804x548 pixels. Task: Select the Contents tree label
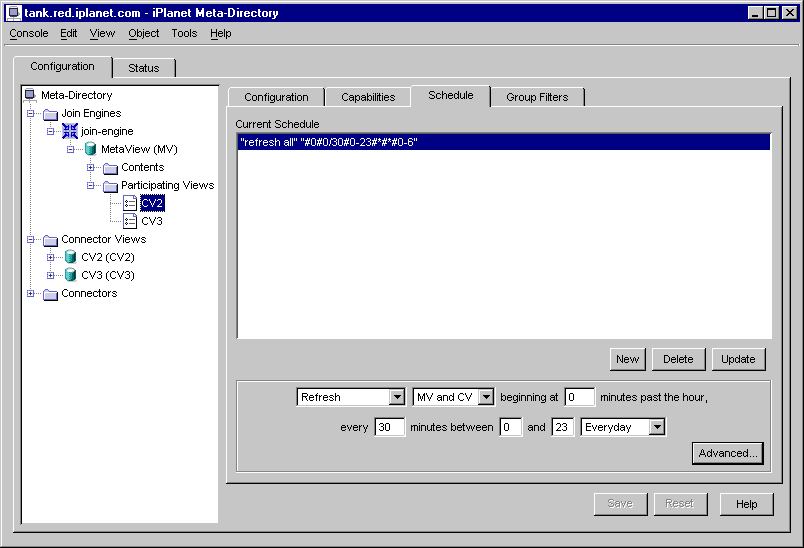coord(143,167)
